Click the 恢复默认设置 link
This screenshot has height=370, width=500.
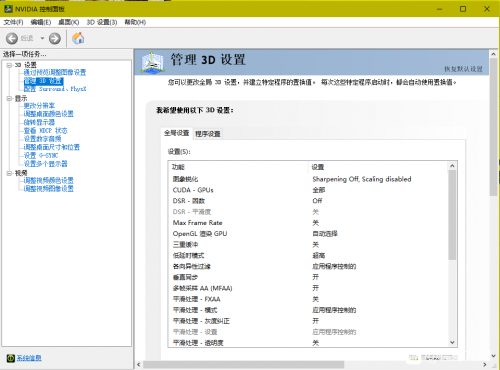pyautogui.click(x=463, y=69)
